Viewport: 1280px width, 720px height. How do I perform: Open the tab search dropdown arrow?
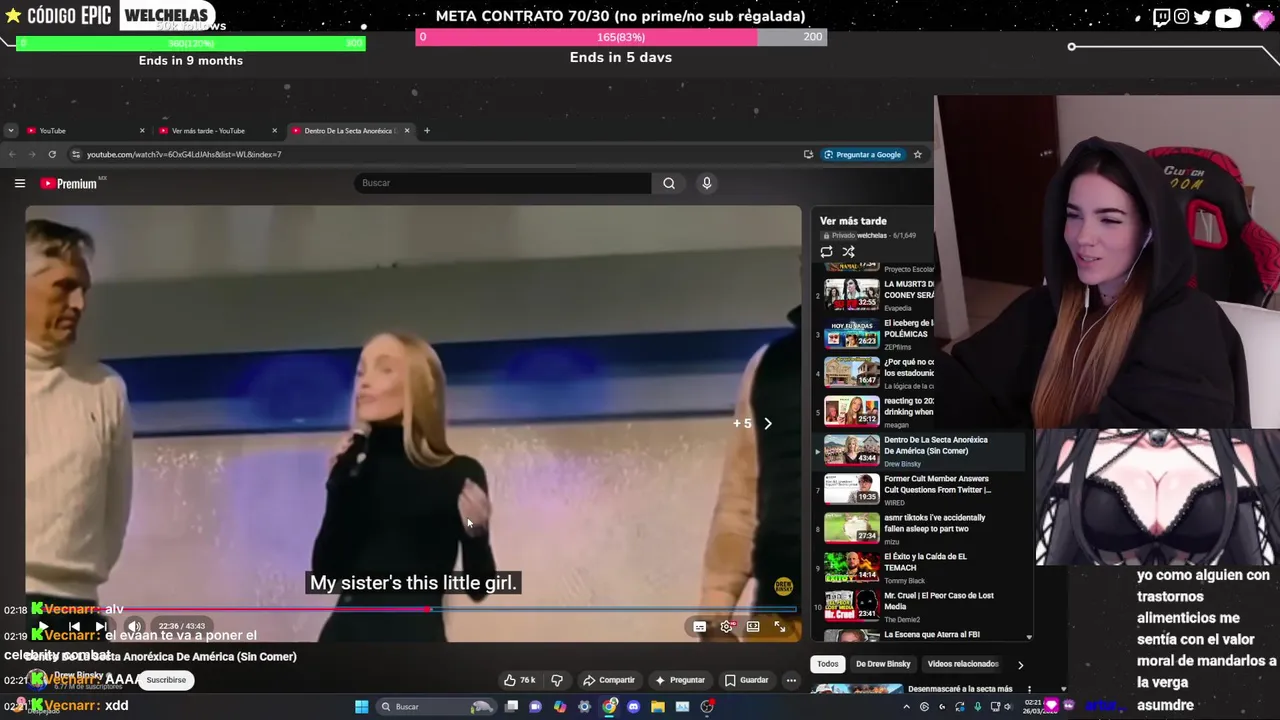coord(10,131)
